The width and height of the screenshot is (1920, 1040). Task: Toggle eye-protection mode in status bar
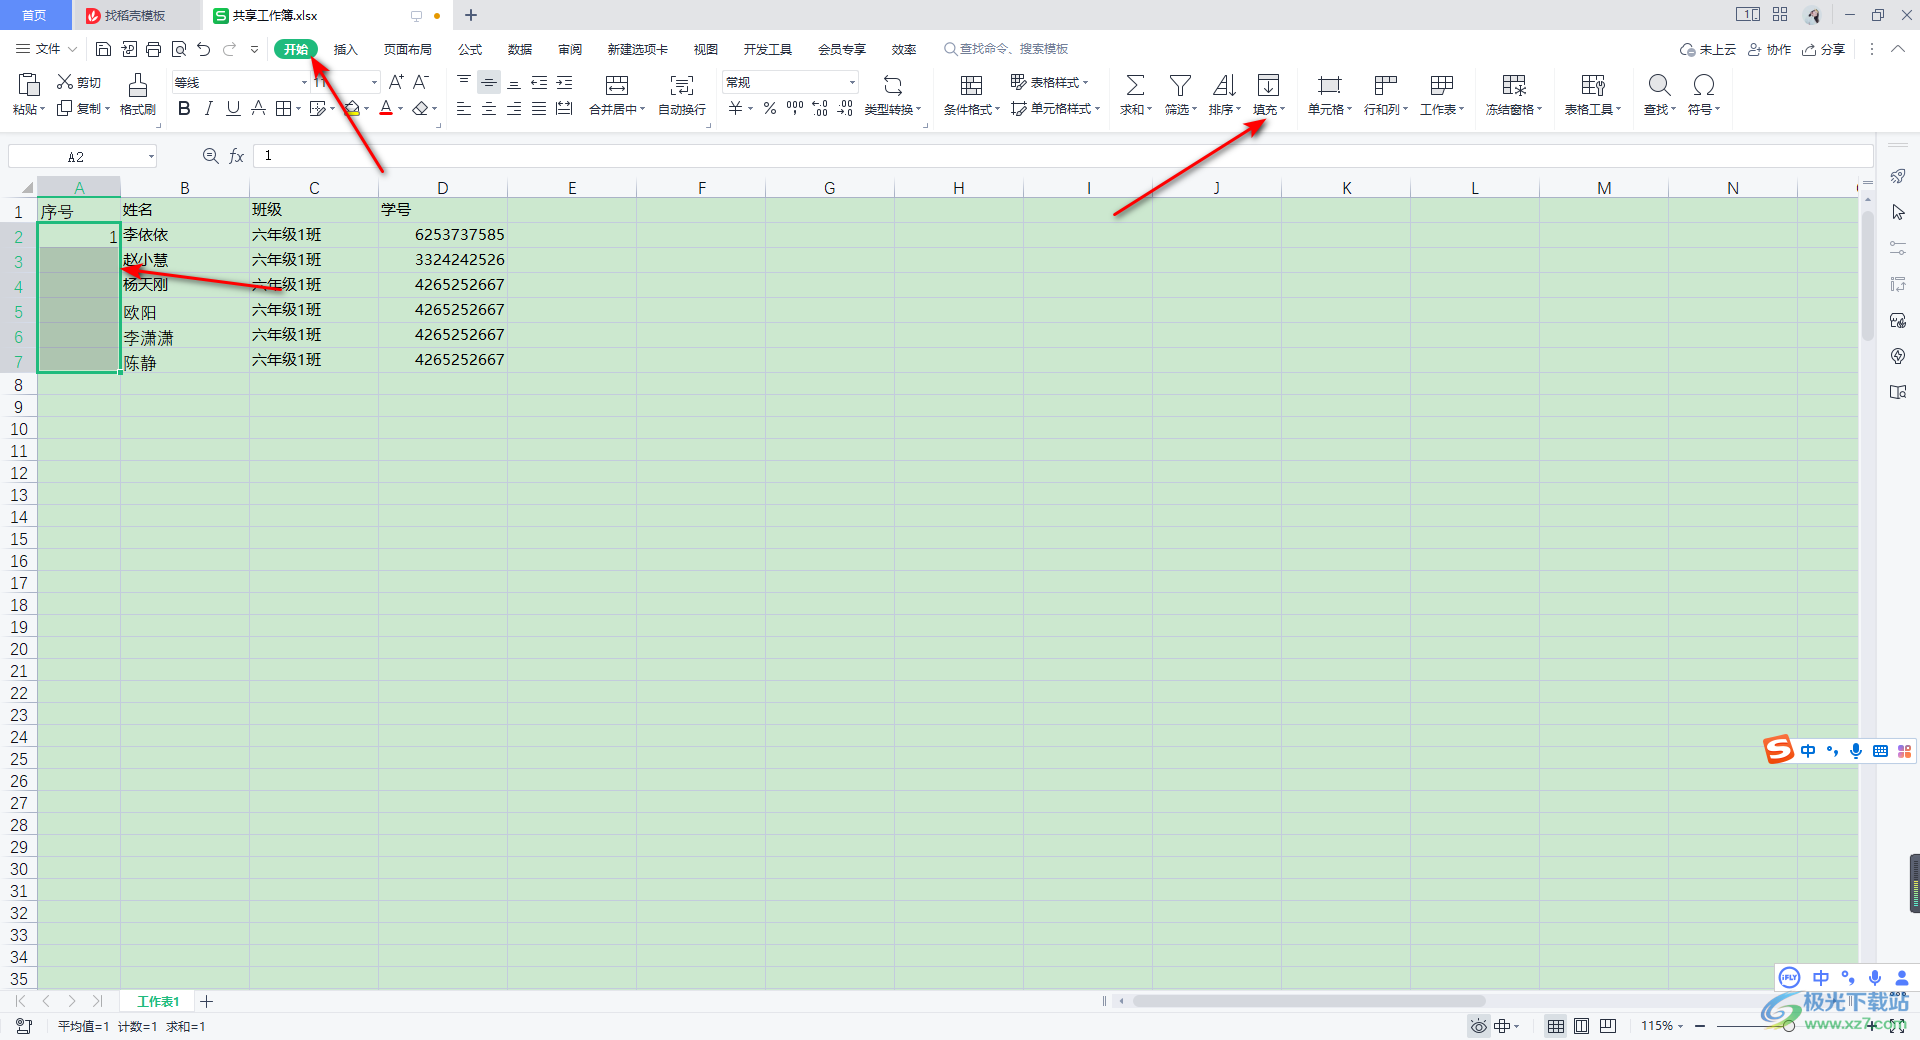pyautogui.click(x=1478, y=1026)
